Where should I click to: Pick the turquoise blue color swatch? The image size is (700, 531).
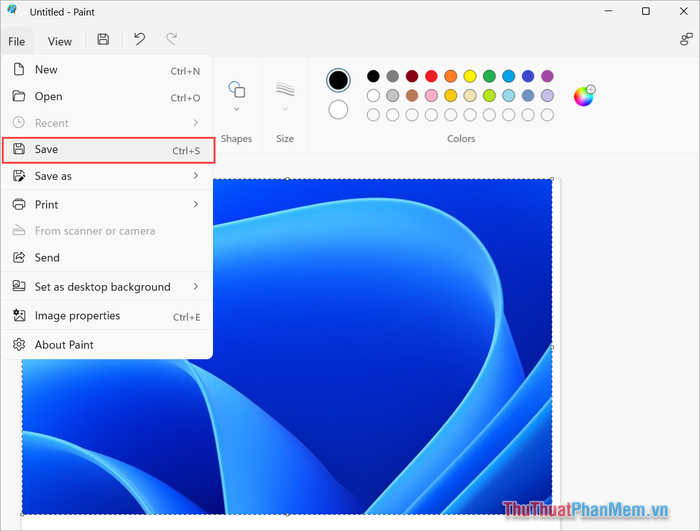coord(508,76)
